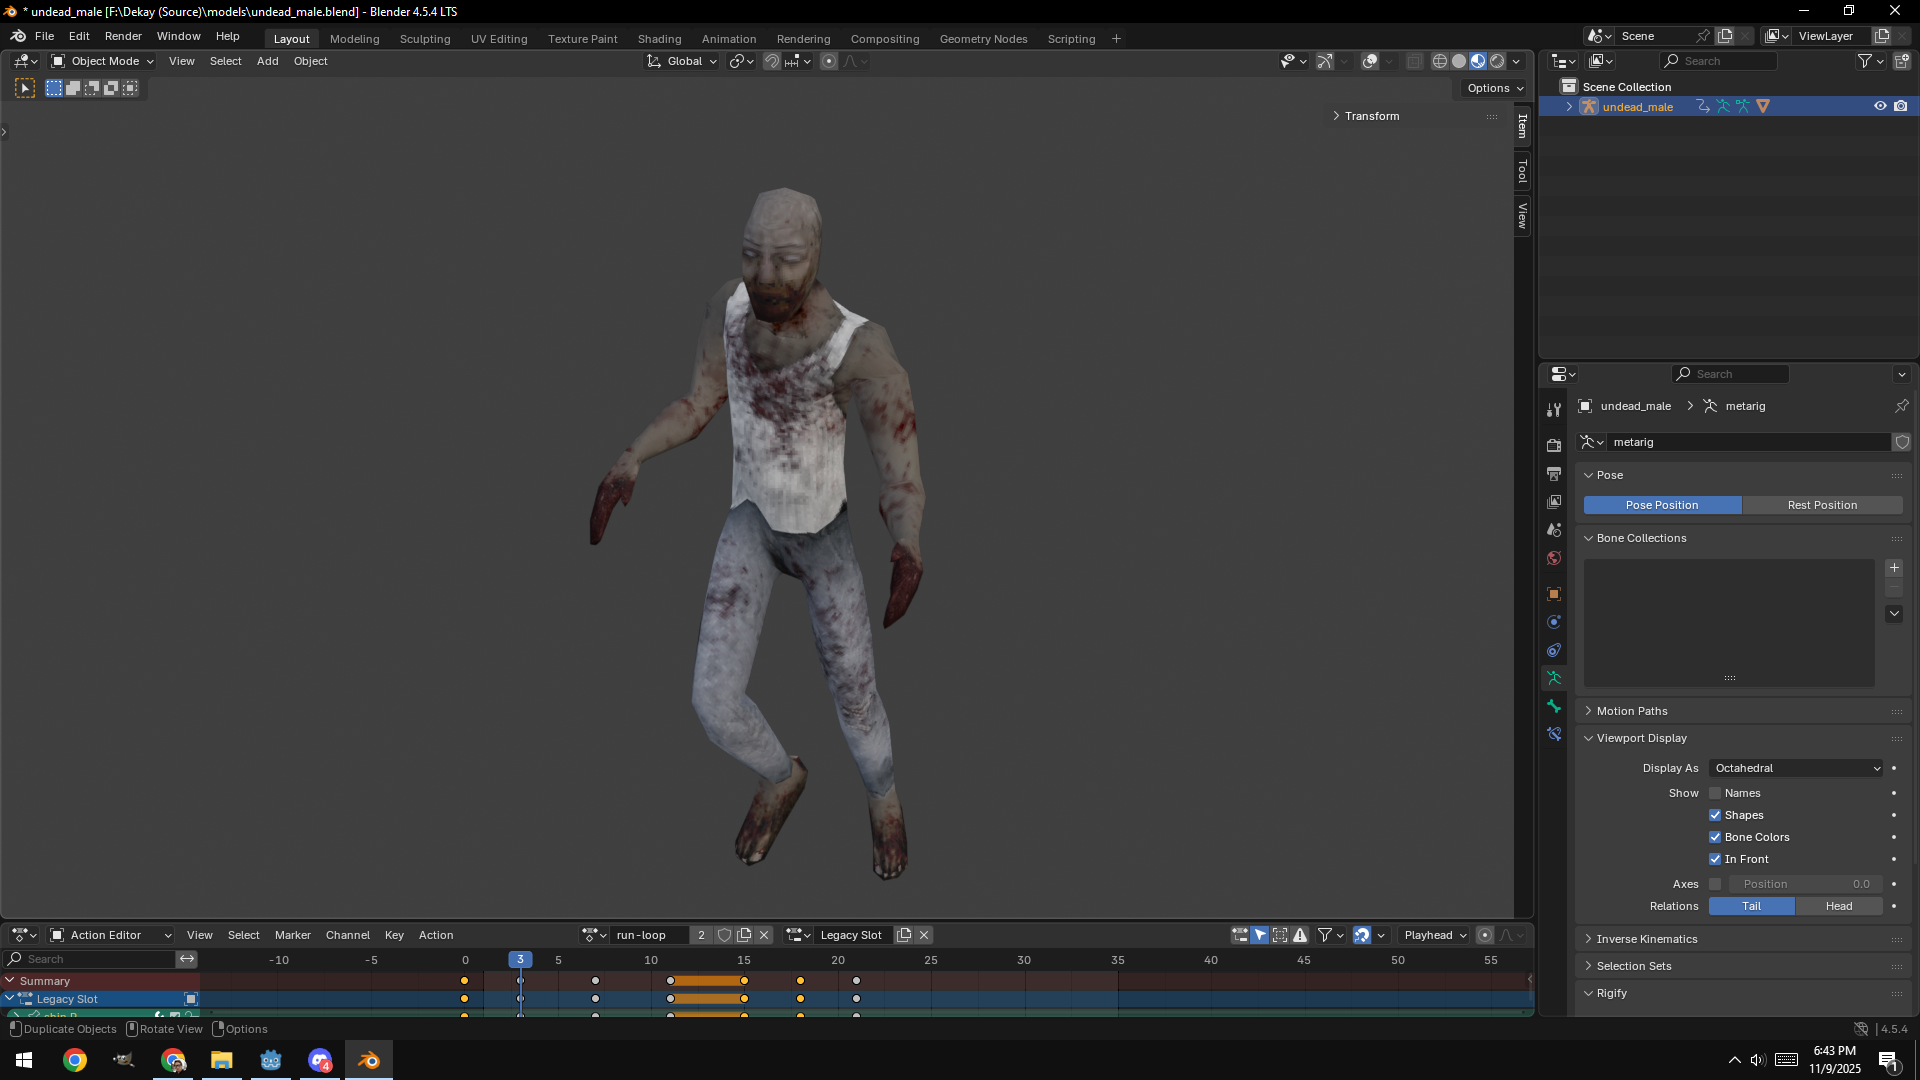The height and width of the screenshot is (1080, 1920).
Task: Uncheck the Bone Colors option
Action: tap(1715, 837)
